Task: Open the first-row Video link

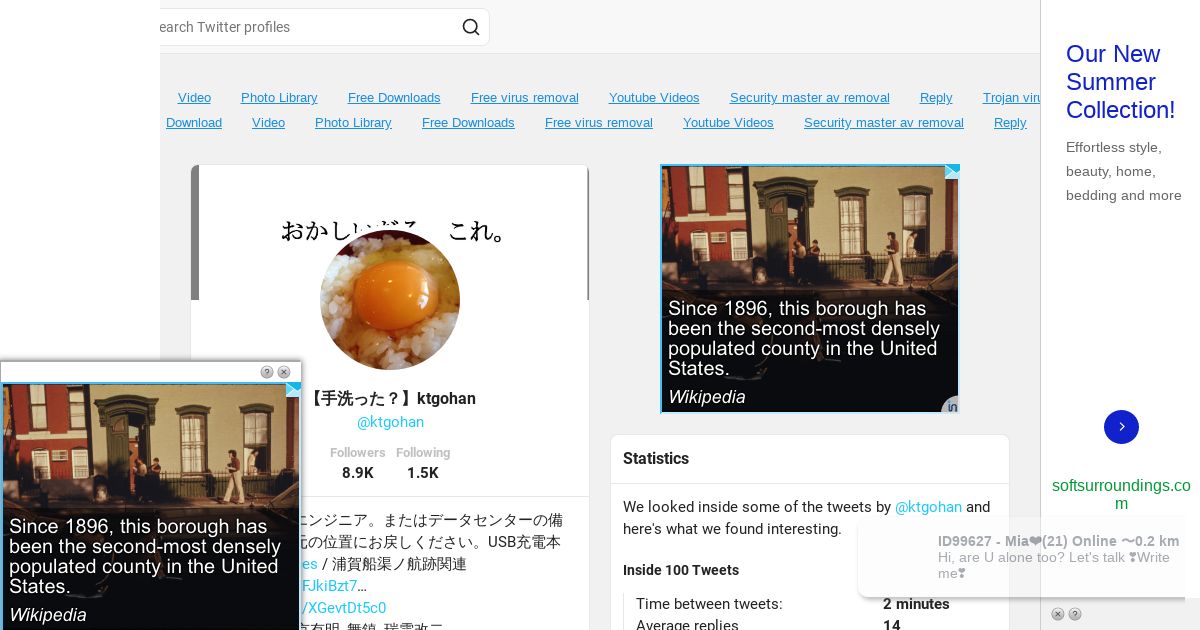Action: [194, 98]
